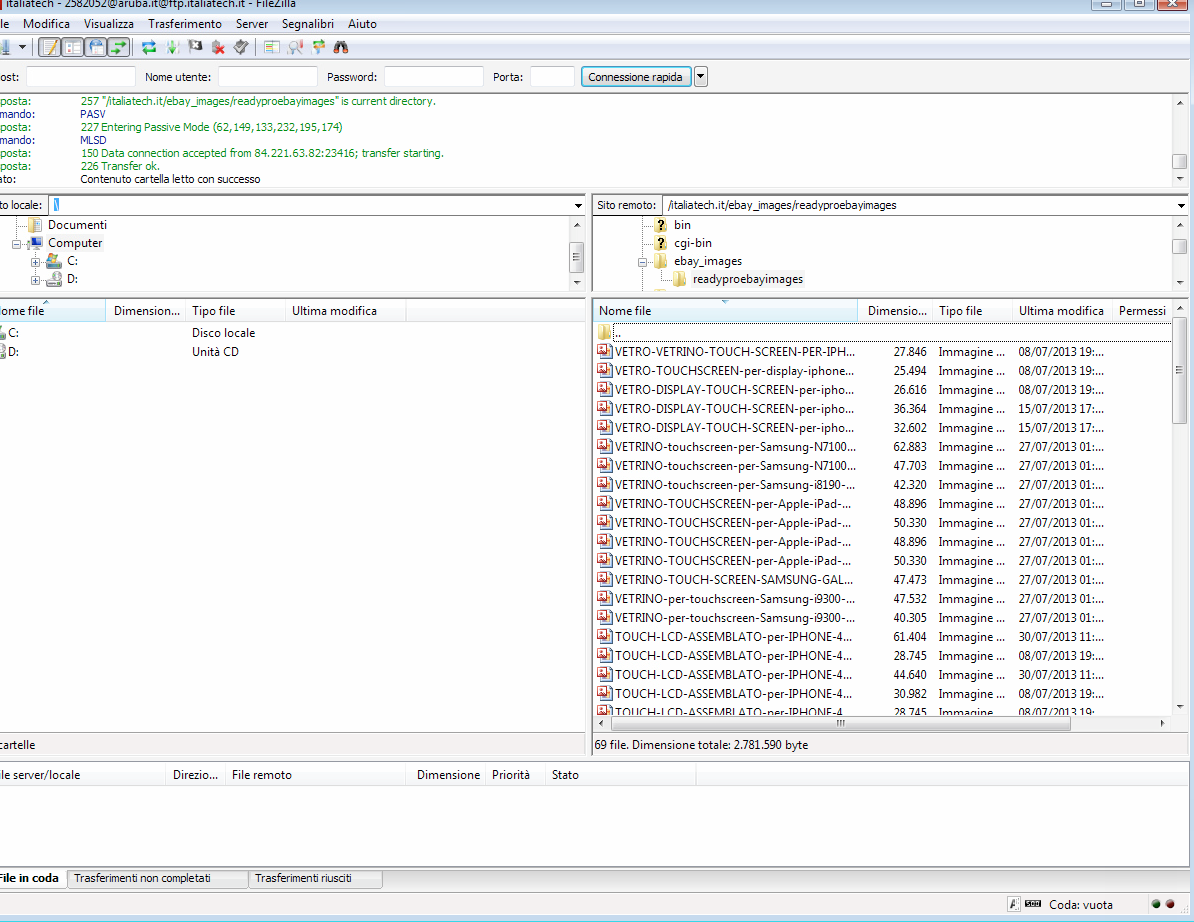Toggle the message log display icon
1194x922 pixels.
tap(49, 47)
